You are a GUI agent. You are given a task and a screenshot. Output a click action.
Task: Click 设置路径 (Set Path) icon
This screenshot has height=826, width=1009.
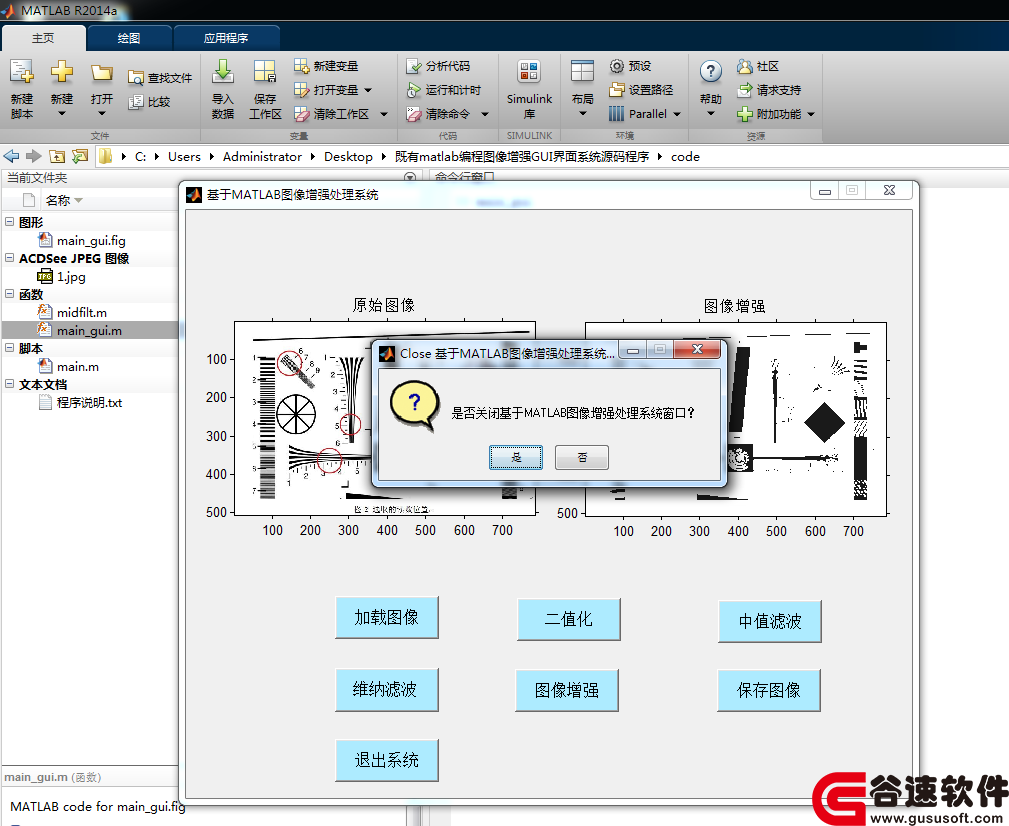[x=616, y=90]
